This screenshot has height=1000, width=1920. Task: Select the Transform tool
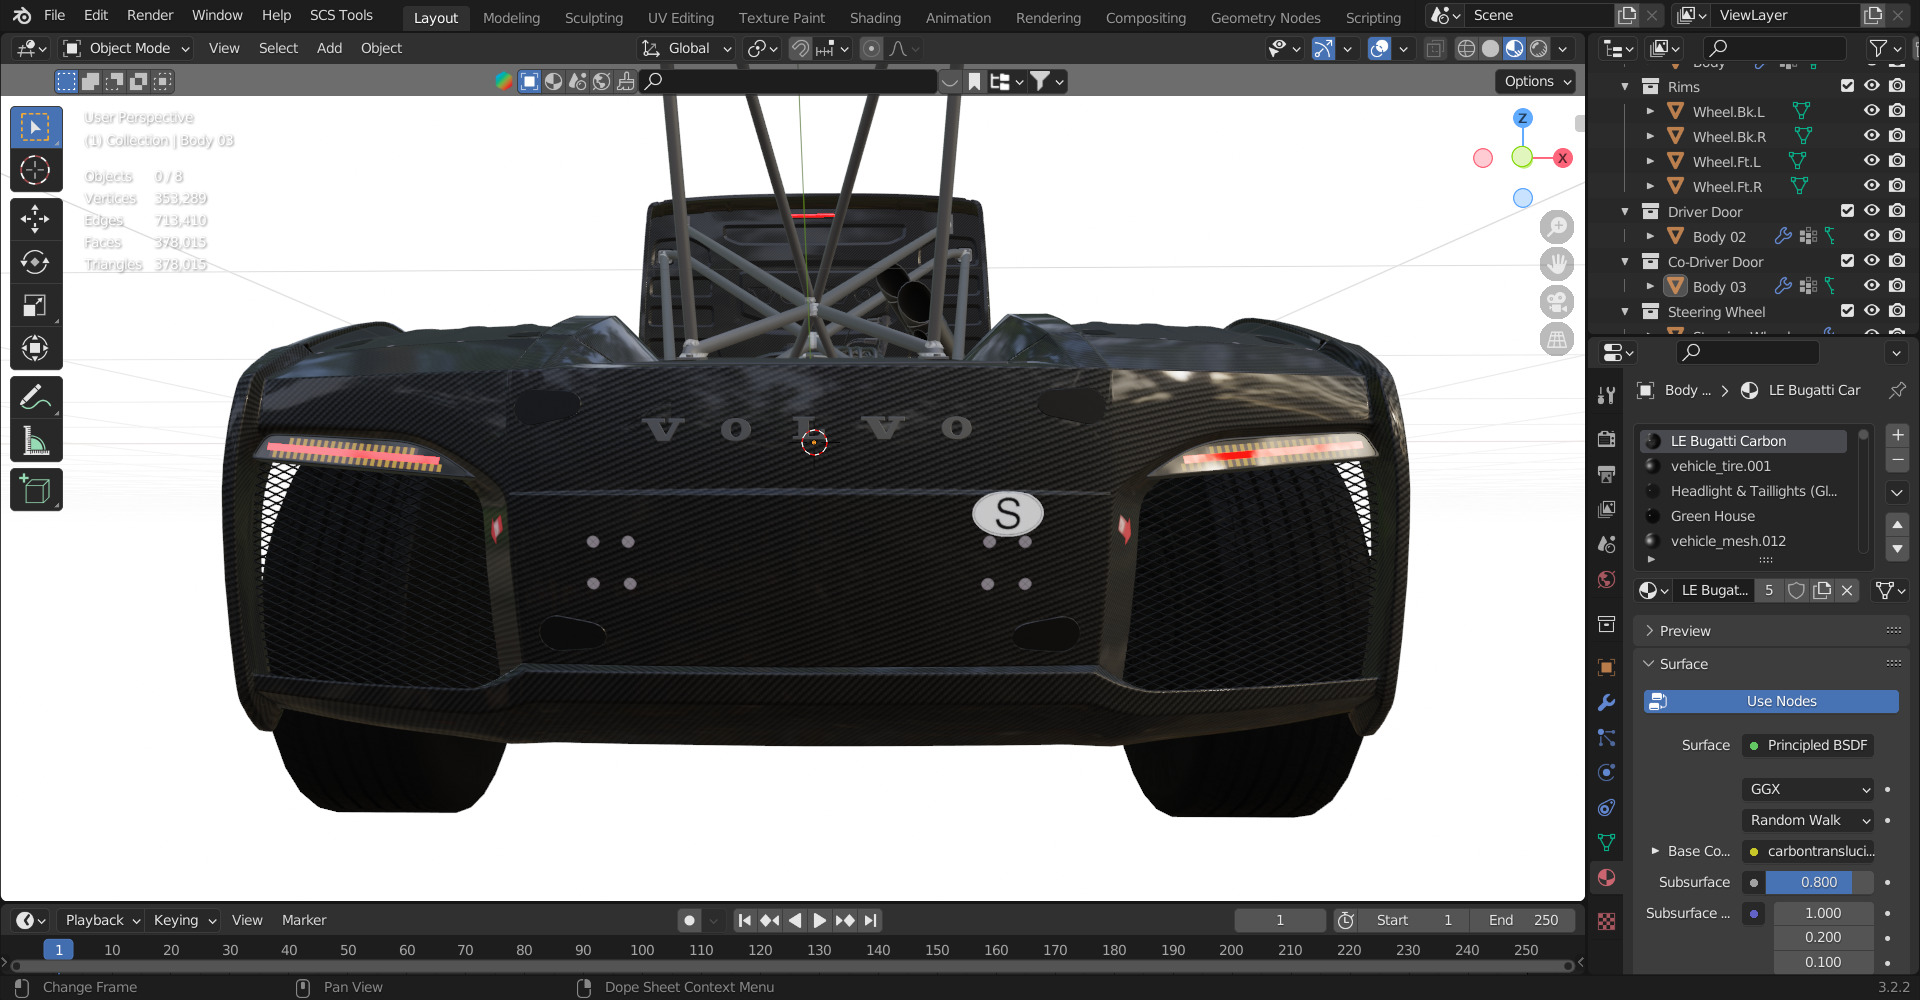(x=35, y=348)
